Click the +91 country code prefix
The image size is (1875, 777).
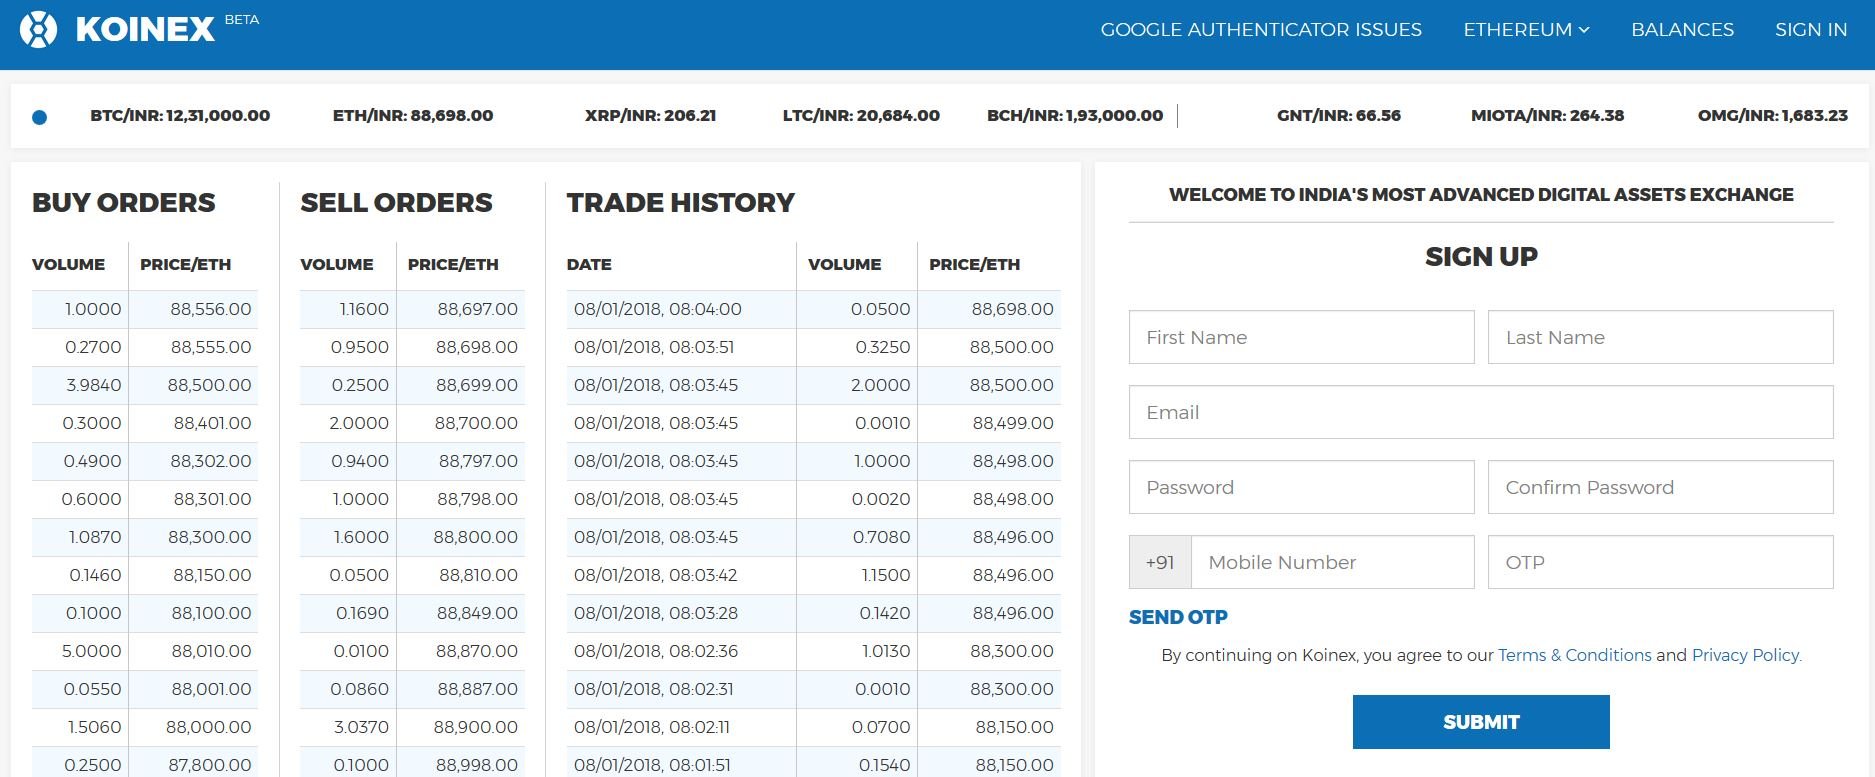[1160, 562]
